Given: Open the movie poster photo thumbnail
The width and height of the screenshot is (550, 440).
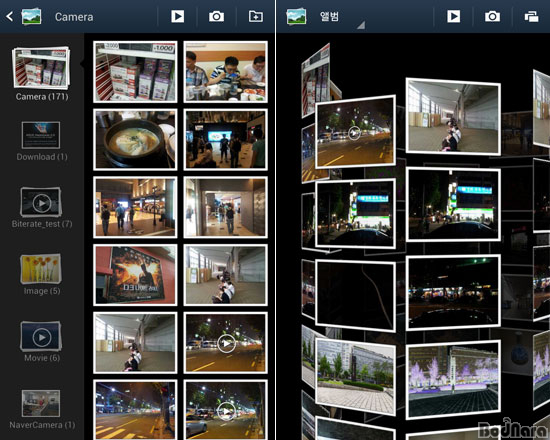Looking at the screenshot, I should click(x=135, y=275).
